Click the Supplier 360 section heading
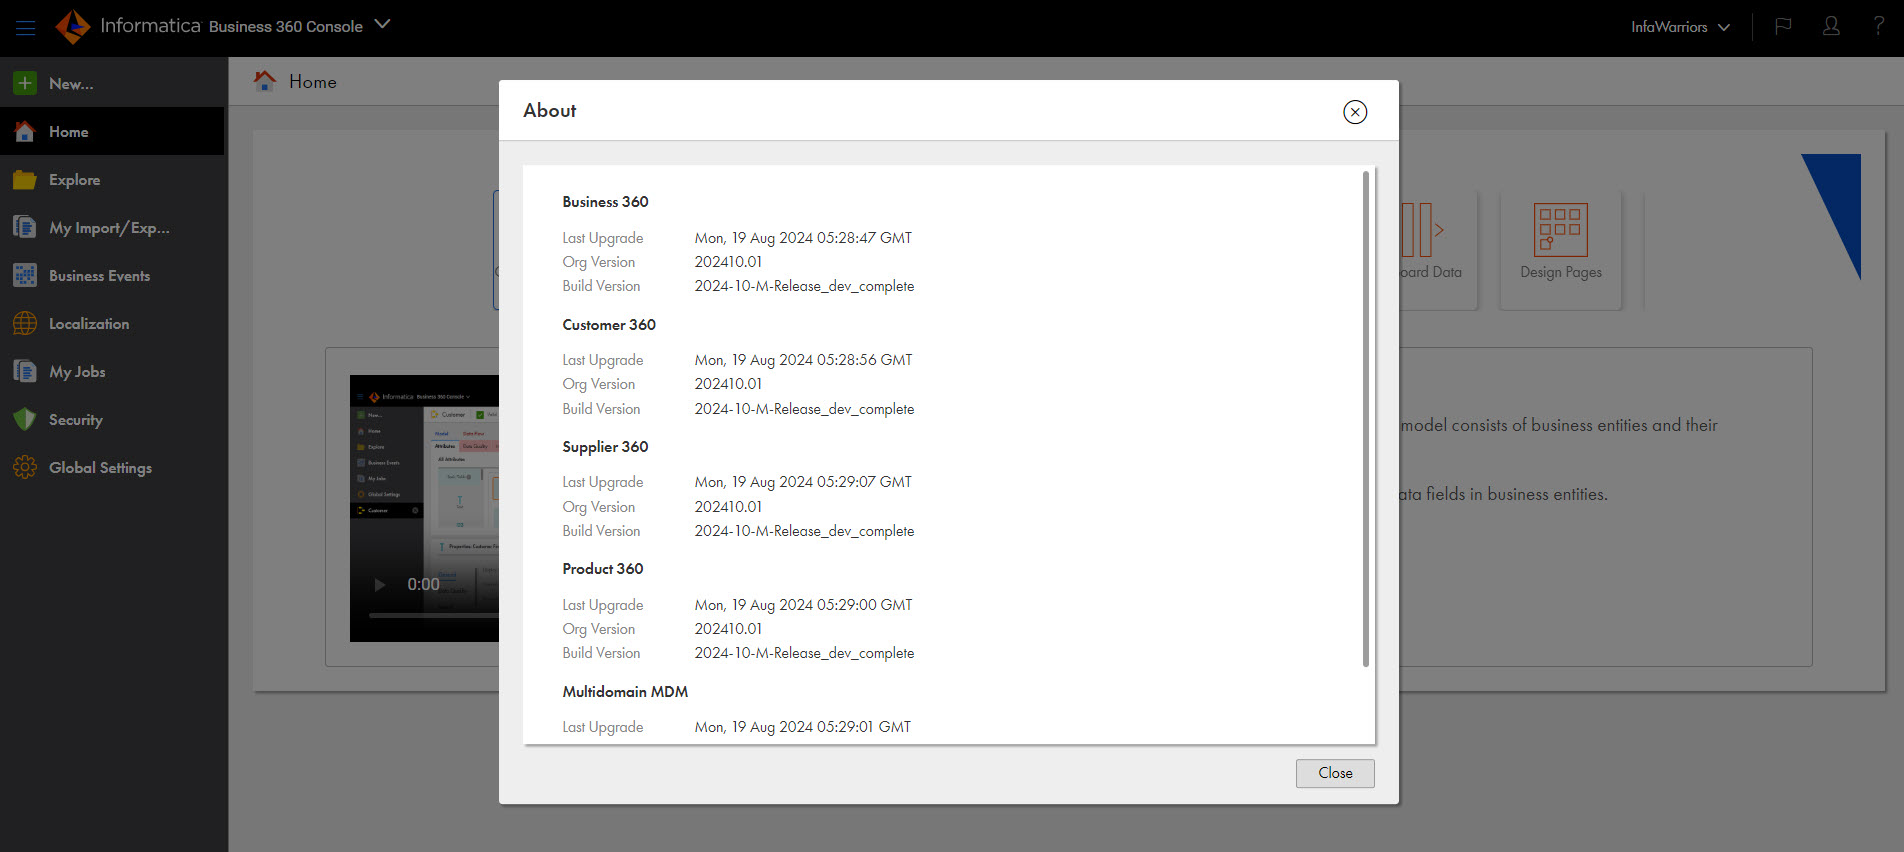Screen dimensions: 1904x852 [x=605, y=447]
